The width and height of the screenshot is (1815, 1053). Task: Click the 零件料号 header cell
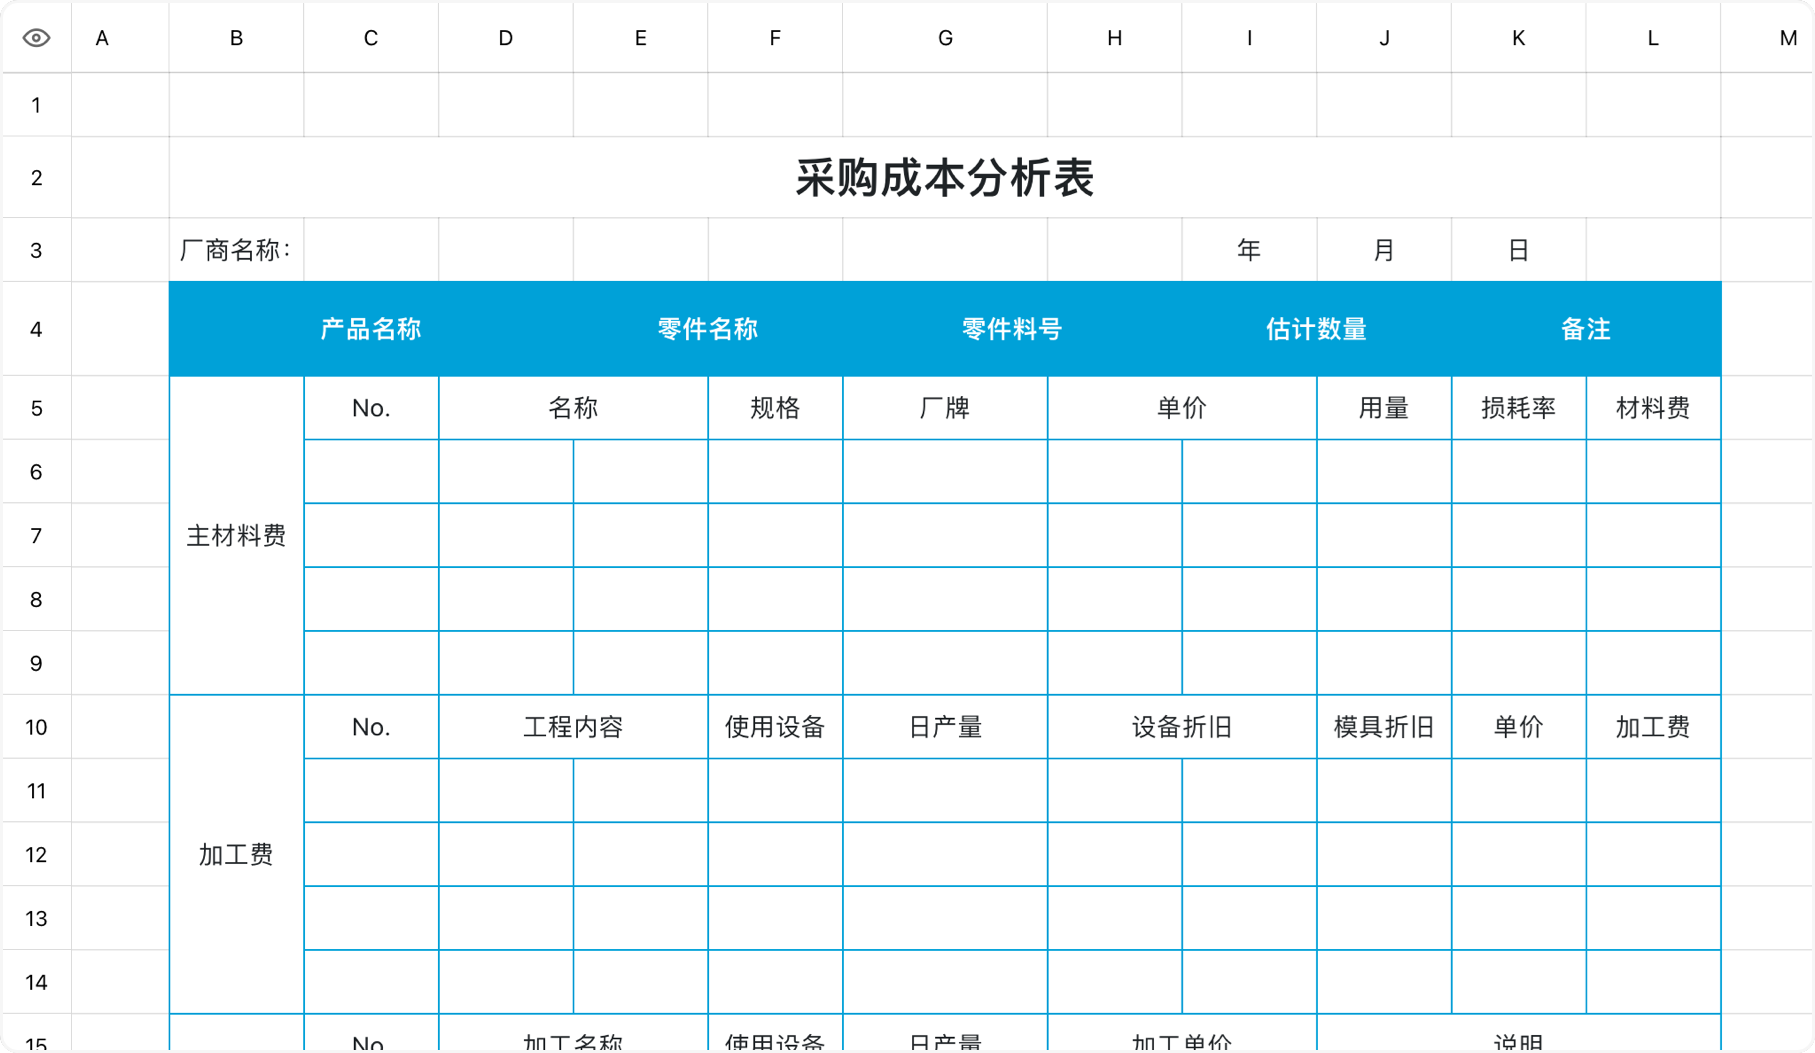[1012, 329]
